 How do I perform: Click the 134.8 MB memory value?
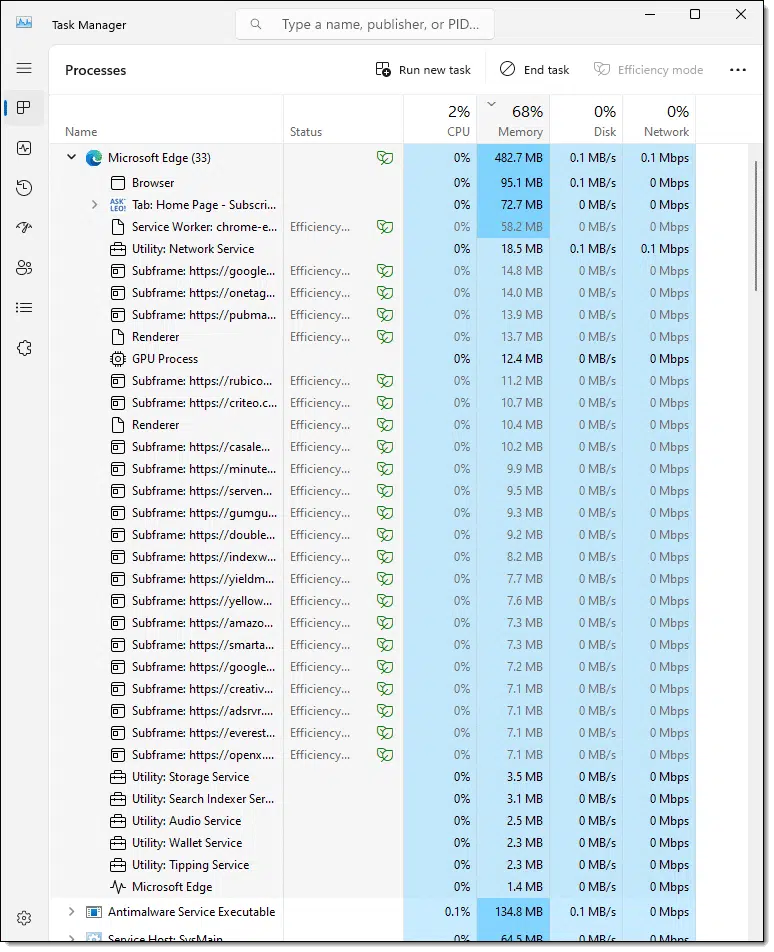(518, 912)
